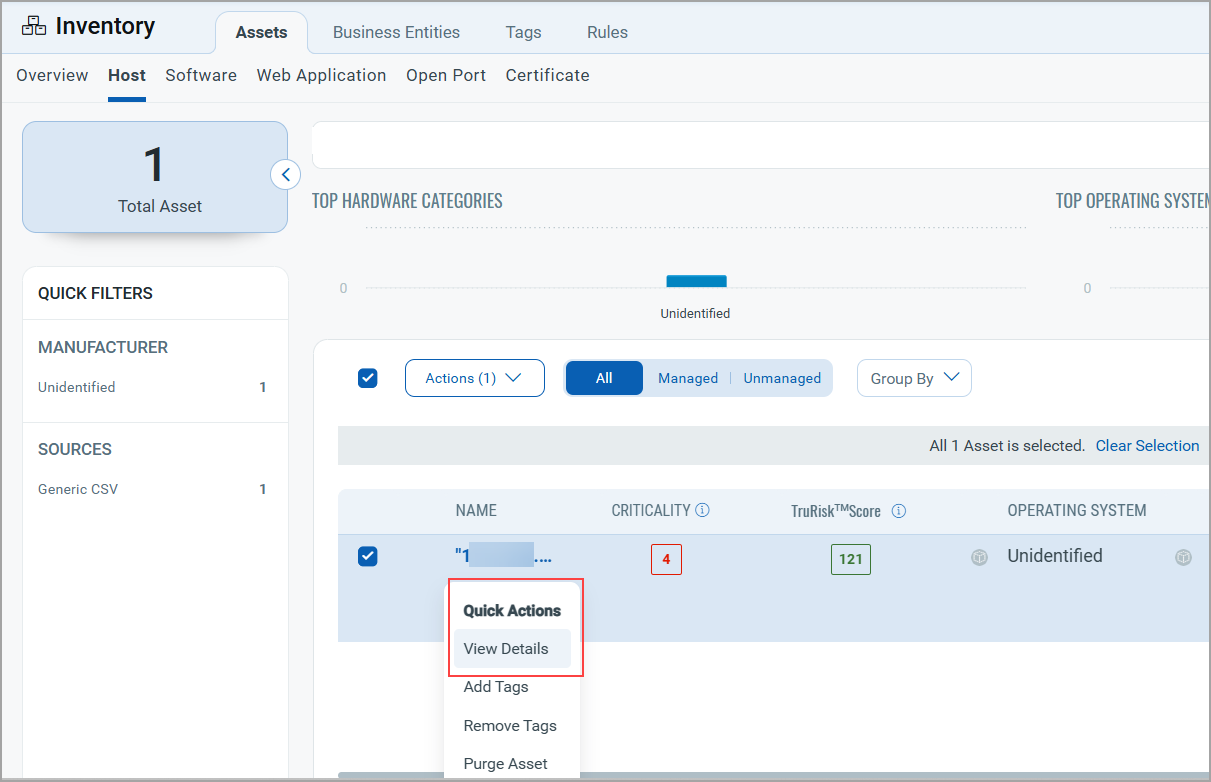1211x782 pixels.
Task: Switch to the Business Entities tab
Action: point(396,32)
